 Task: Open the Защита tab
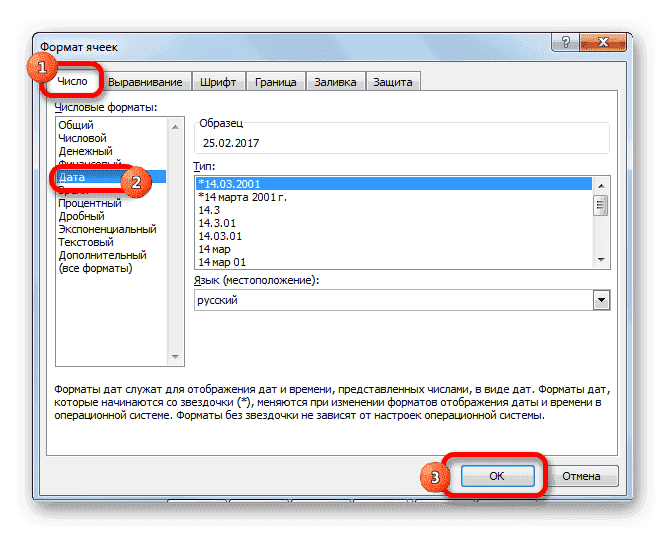[x=393, y=82]
